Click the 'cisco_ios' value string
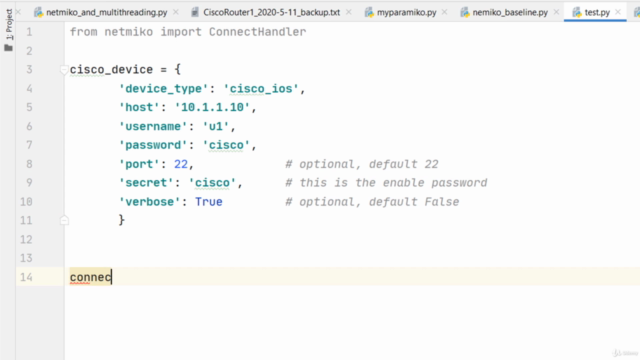 tap(261, 89)
